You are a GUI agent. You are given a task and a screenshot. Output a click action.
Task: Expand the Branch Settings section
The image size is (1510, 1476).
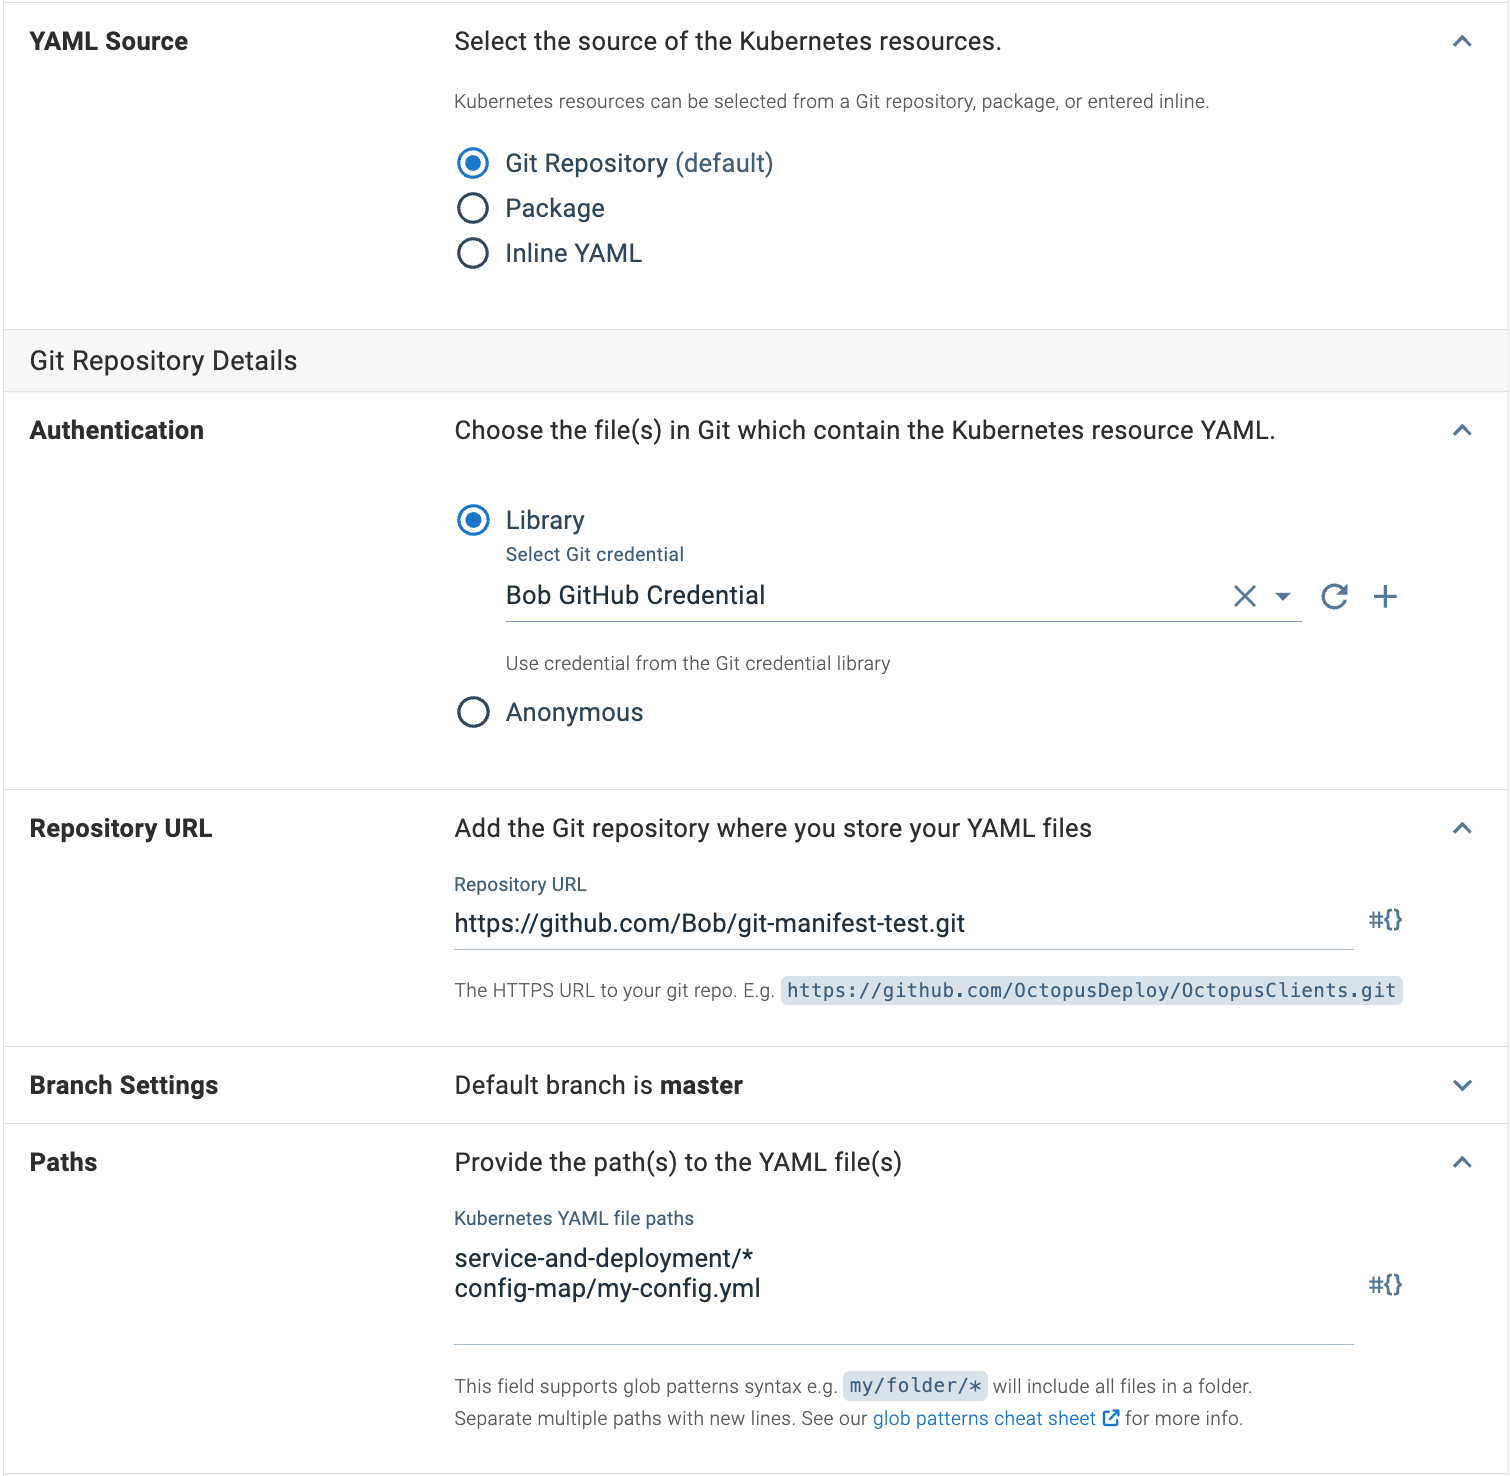1462,1085
